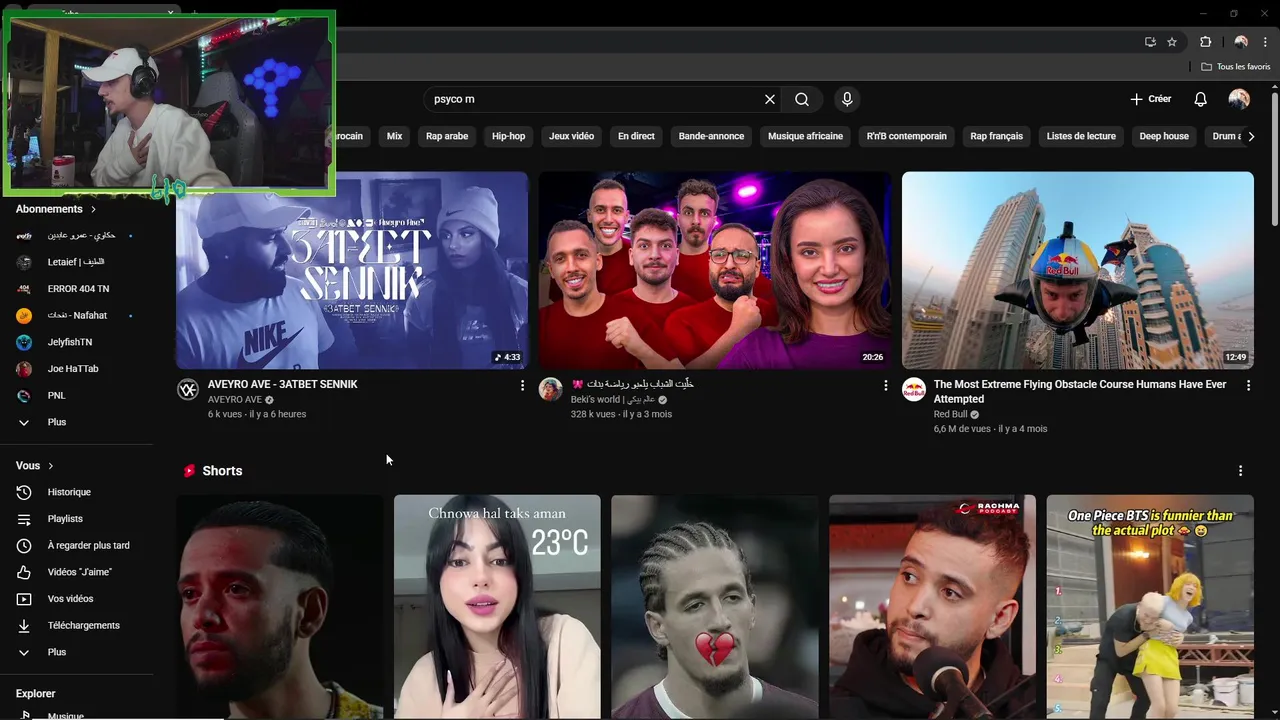
Task: Show next category chips with the right arrow
Action: (x=1251, y=137)
